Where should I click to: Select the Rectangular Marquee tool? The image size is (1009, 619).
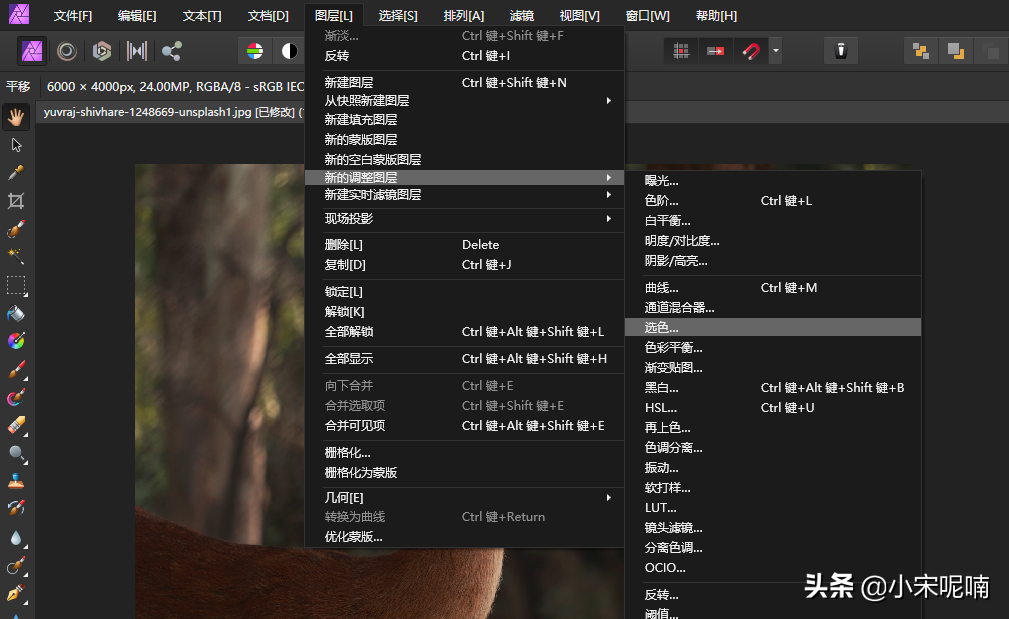(x=16, y=285)
